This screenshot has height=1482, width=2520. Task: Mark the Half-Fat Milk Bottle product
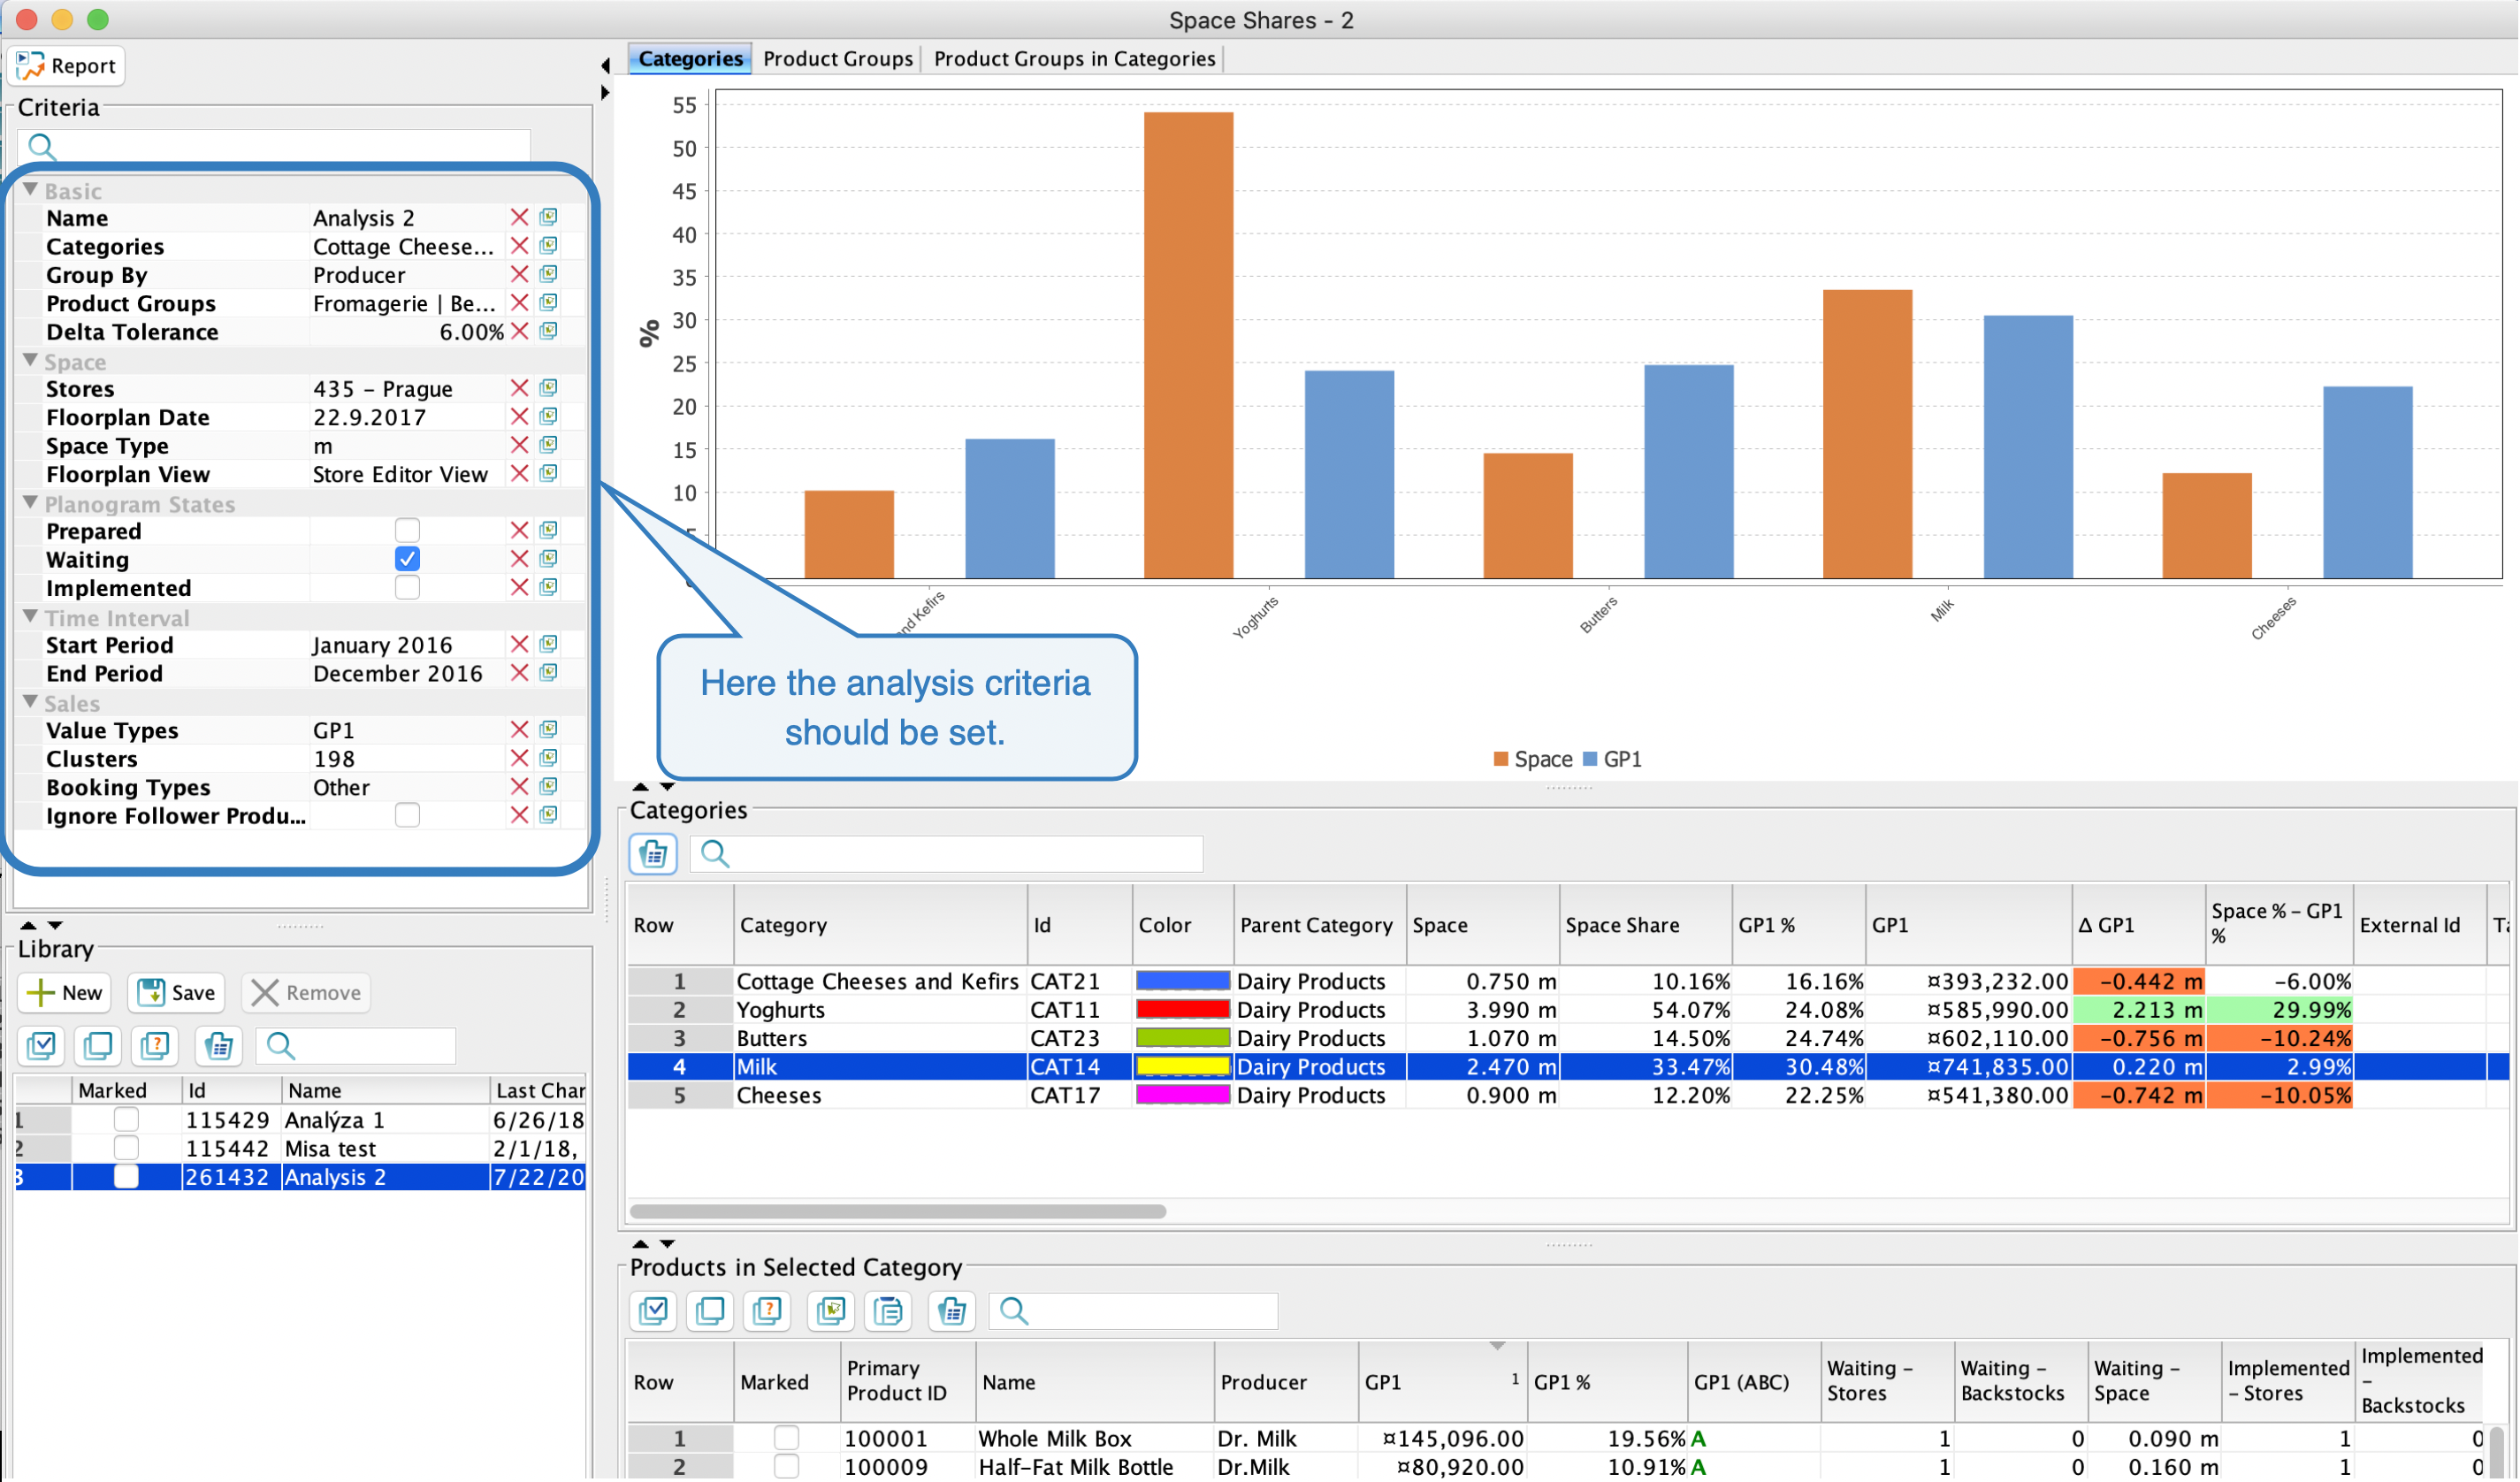tap(787, 1467)
